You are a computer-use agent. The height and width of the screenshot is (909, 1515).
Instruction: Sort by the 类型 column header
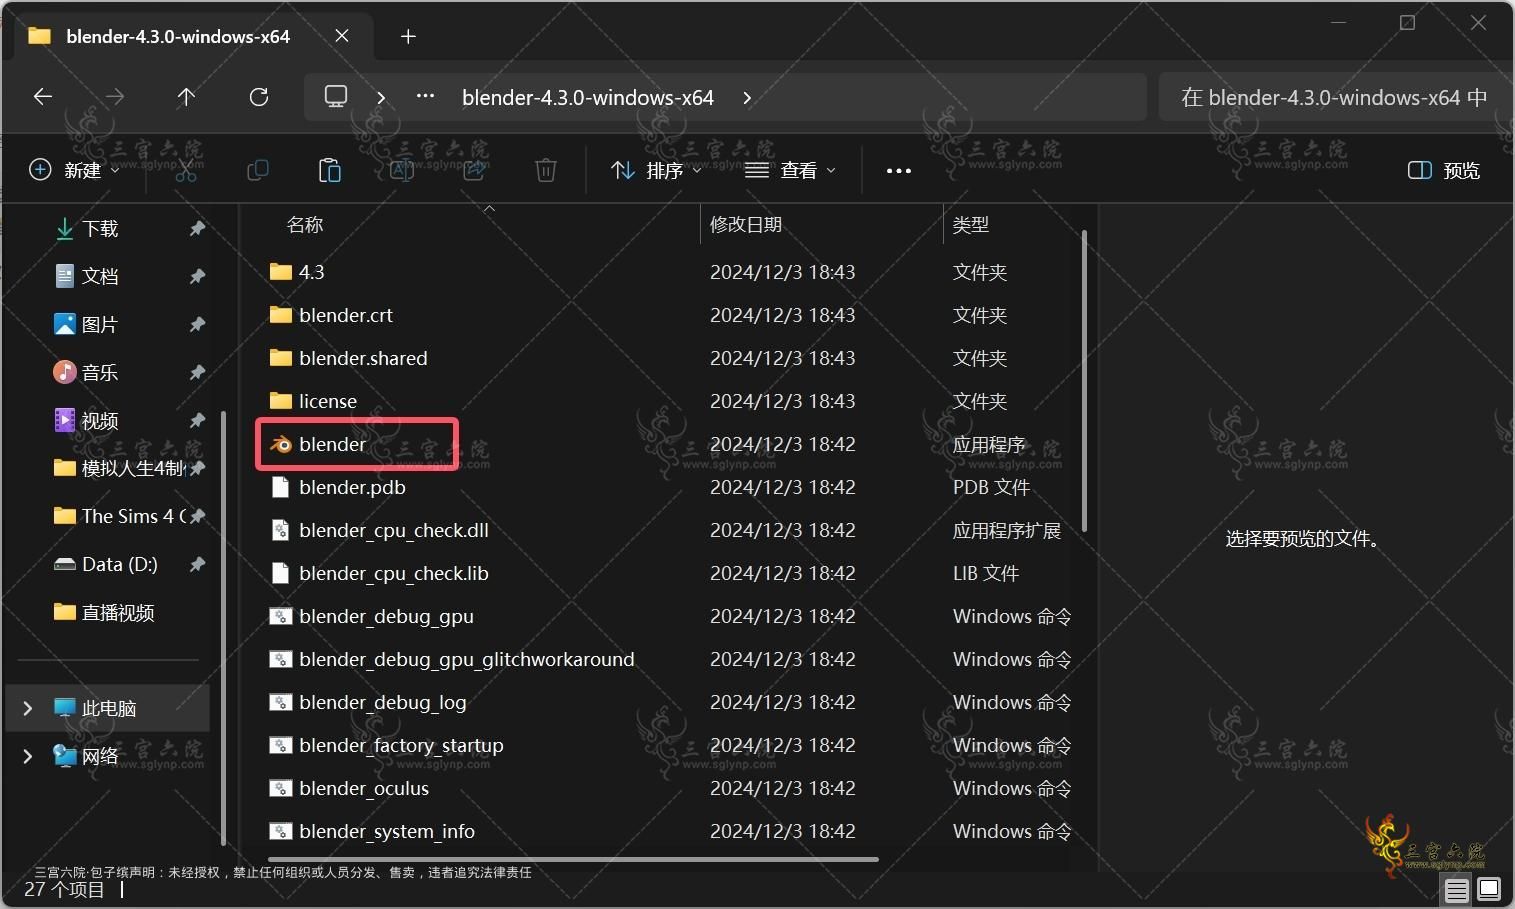[x=971, y=225]
